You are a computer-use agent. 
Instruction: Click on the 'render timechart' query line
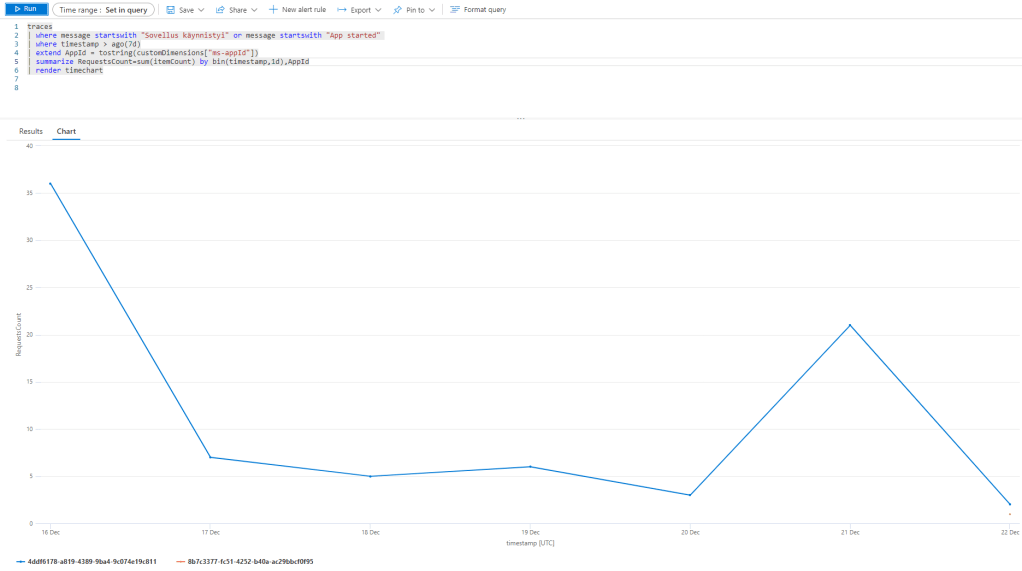(x=69, y=70)
